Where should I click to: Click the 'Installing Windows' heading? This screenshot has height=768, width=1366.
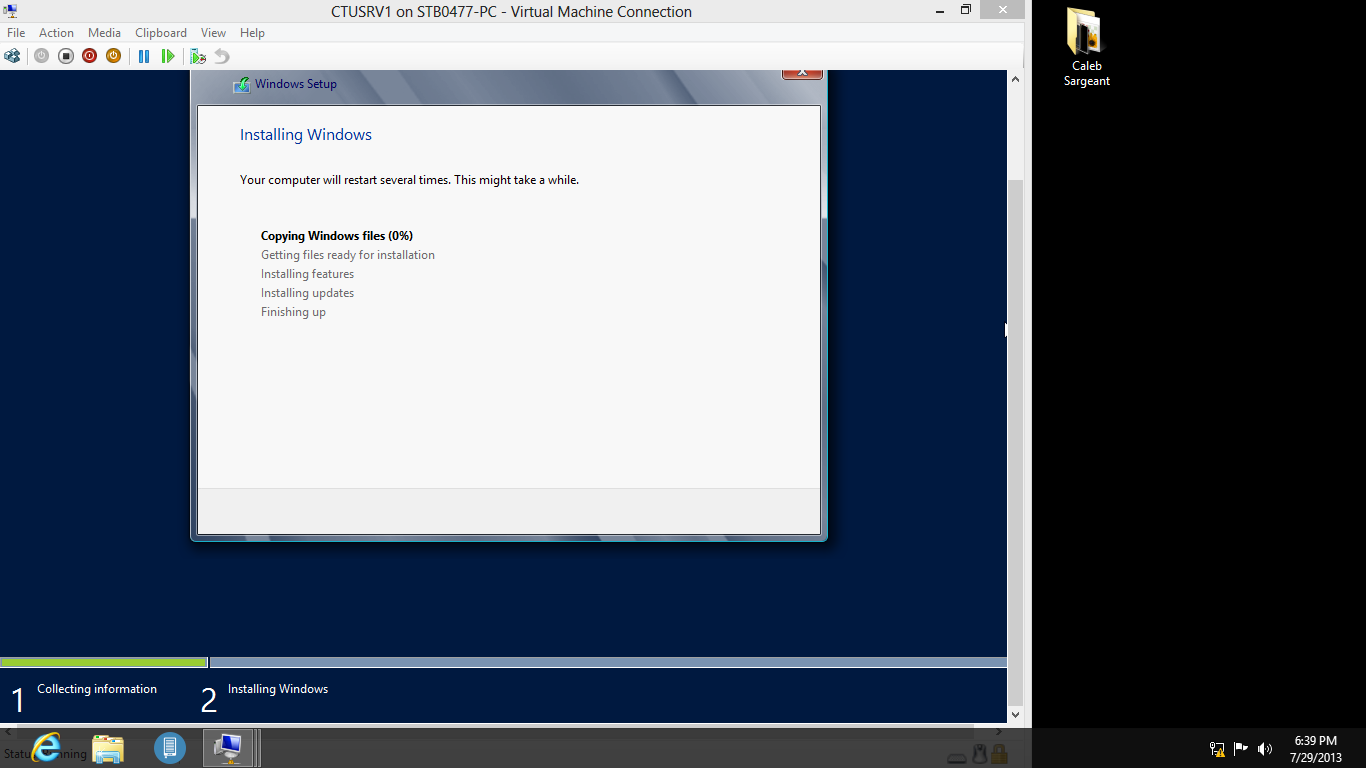(306, 135)
